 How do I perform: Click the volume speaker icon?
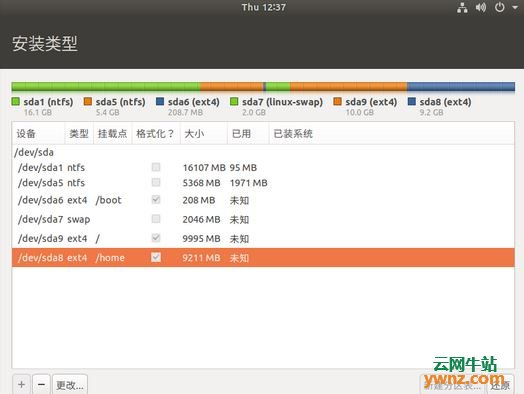click(481, 7)
